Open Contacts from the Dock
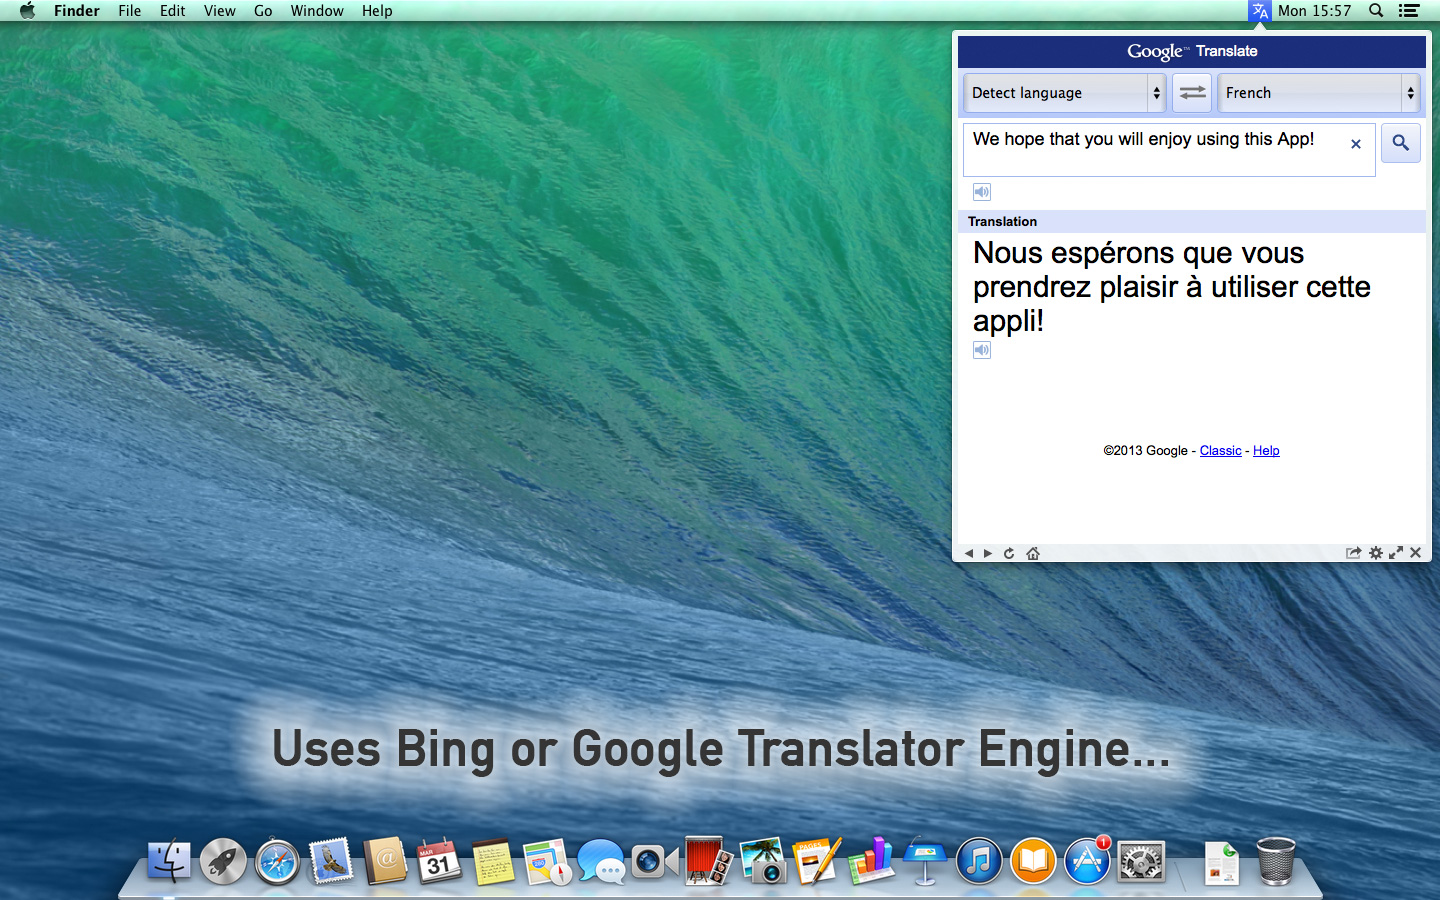The height and width of the screenshot is (900, 1440). [385, 861]
